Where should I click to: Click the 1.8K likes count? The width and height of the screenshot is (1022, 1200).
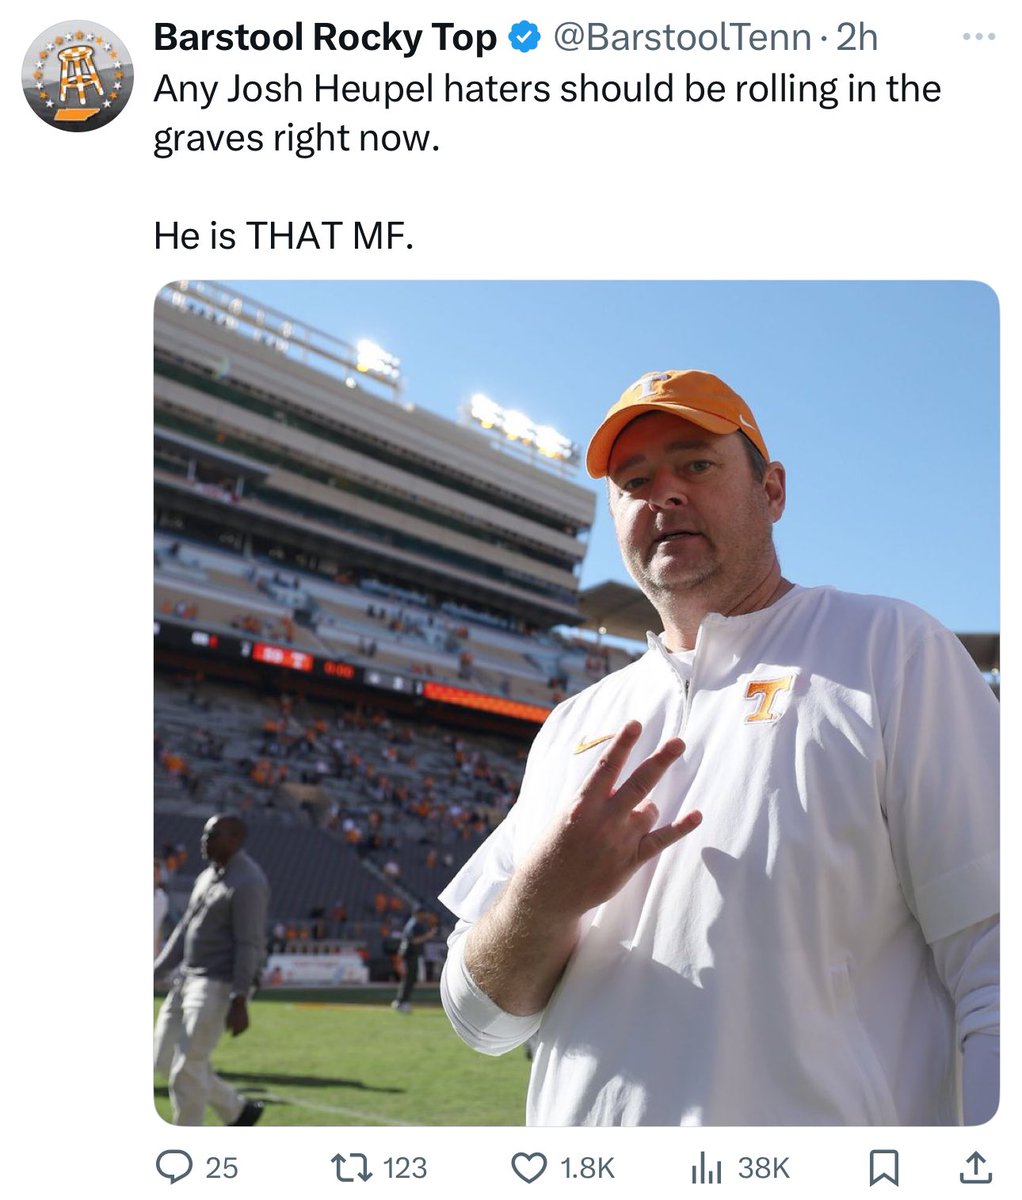587,1167
